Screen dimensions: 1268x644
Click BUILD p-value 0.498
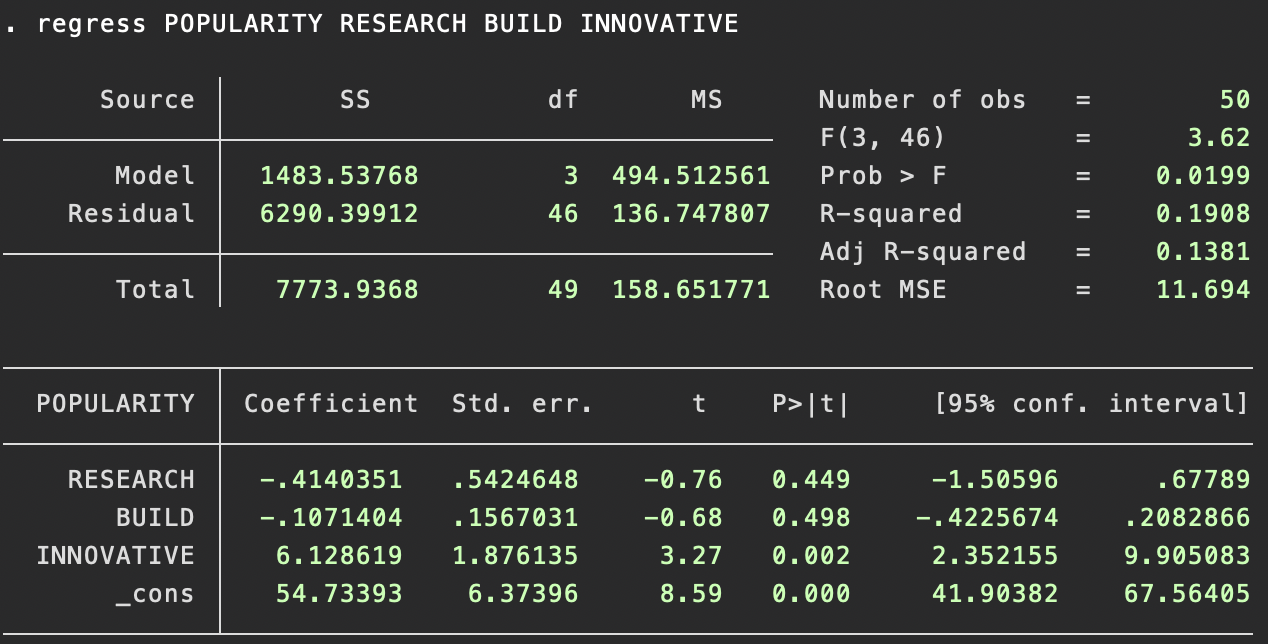[811, 518]
